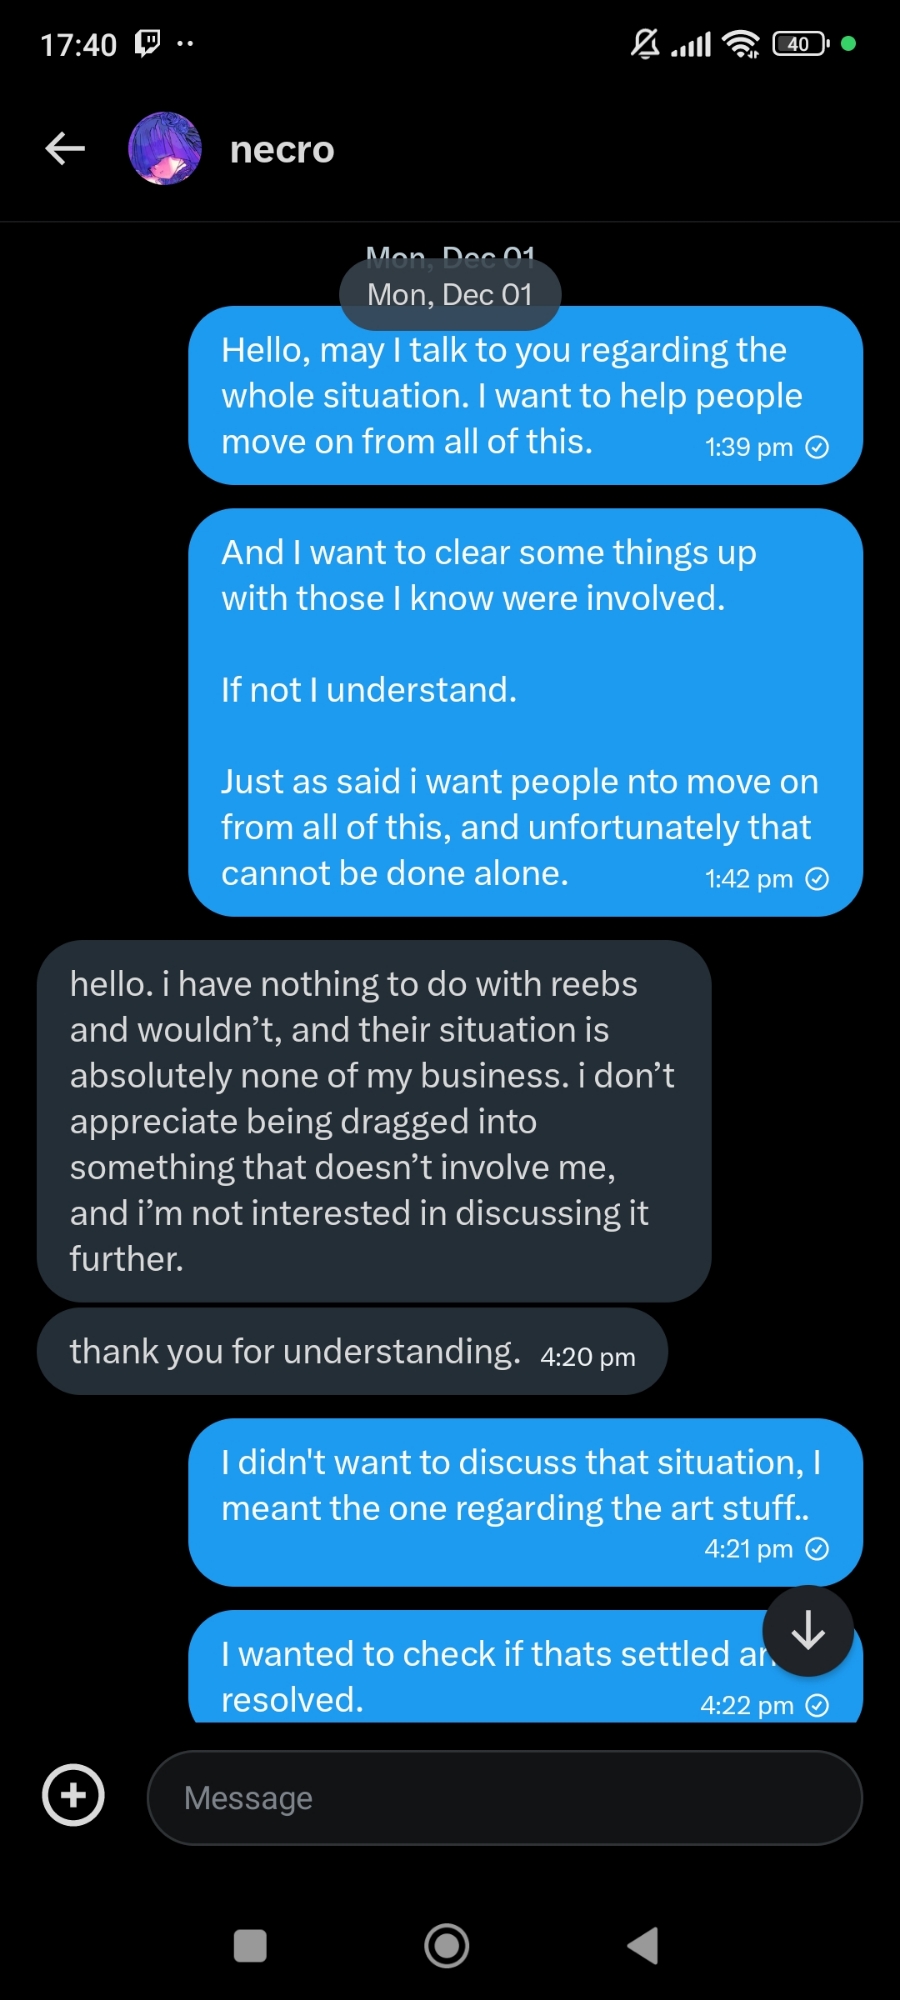The image size is (900, 2000).
Task: Open necro's profile avatar
Action: [165, 149]
